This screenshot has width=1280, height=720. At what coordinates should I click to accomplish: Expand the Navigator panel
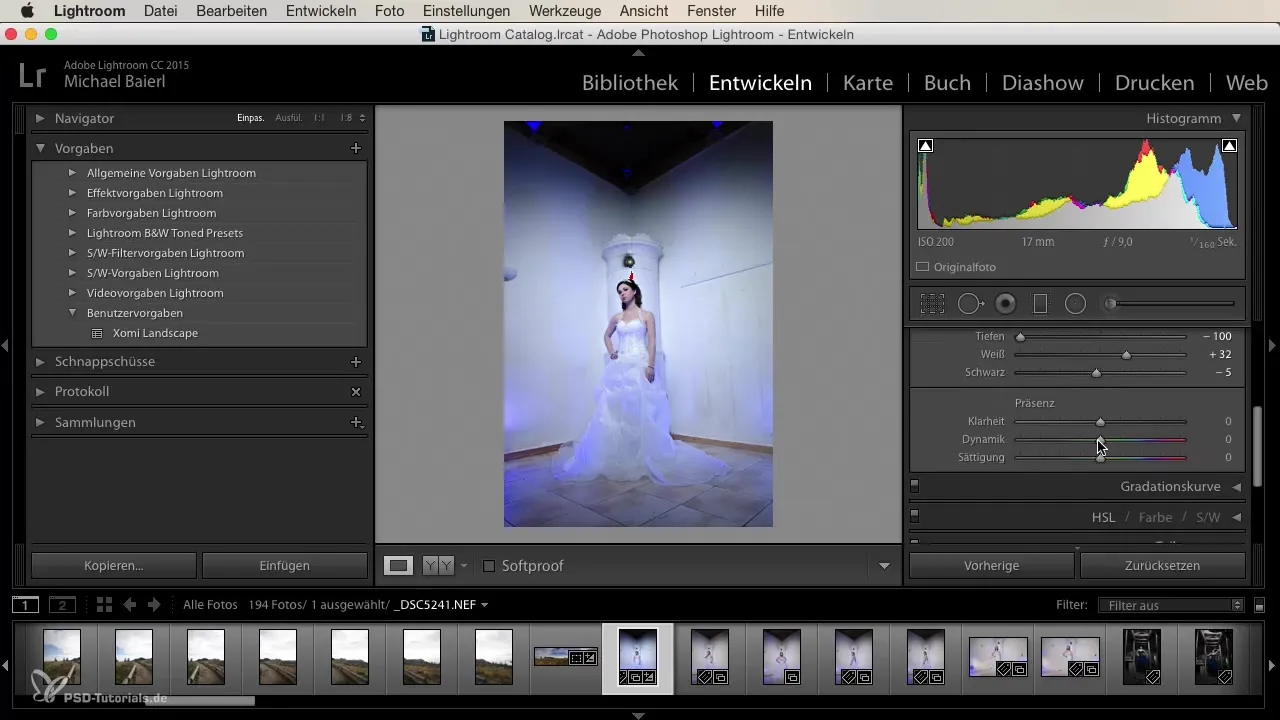point(40,118)
